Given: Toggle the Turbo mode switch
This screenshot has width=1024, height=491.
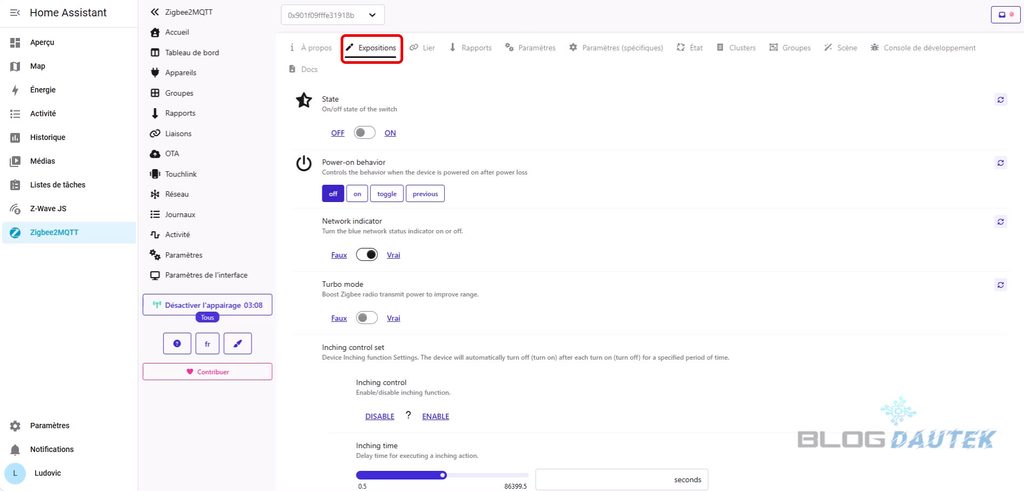Looking at the screenshot, I should point(366,318).
